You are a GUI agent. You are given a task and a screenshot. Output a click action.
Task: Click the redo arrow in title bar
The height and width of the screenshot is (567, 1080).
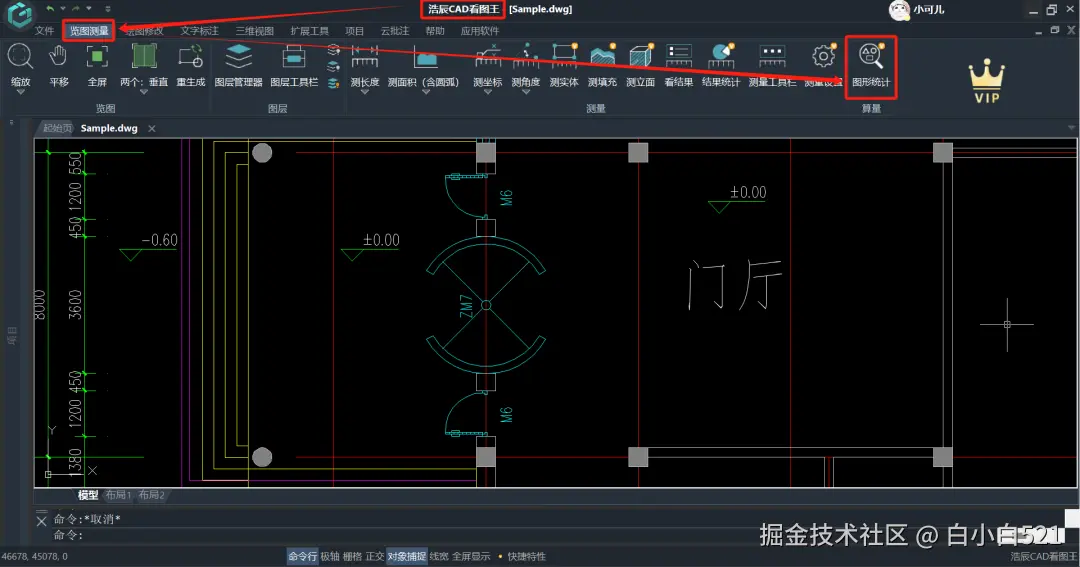(76, 8)
